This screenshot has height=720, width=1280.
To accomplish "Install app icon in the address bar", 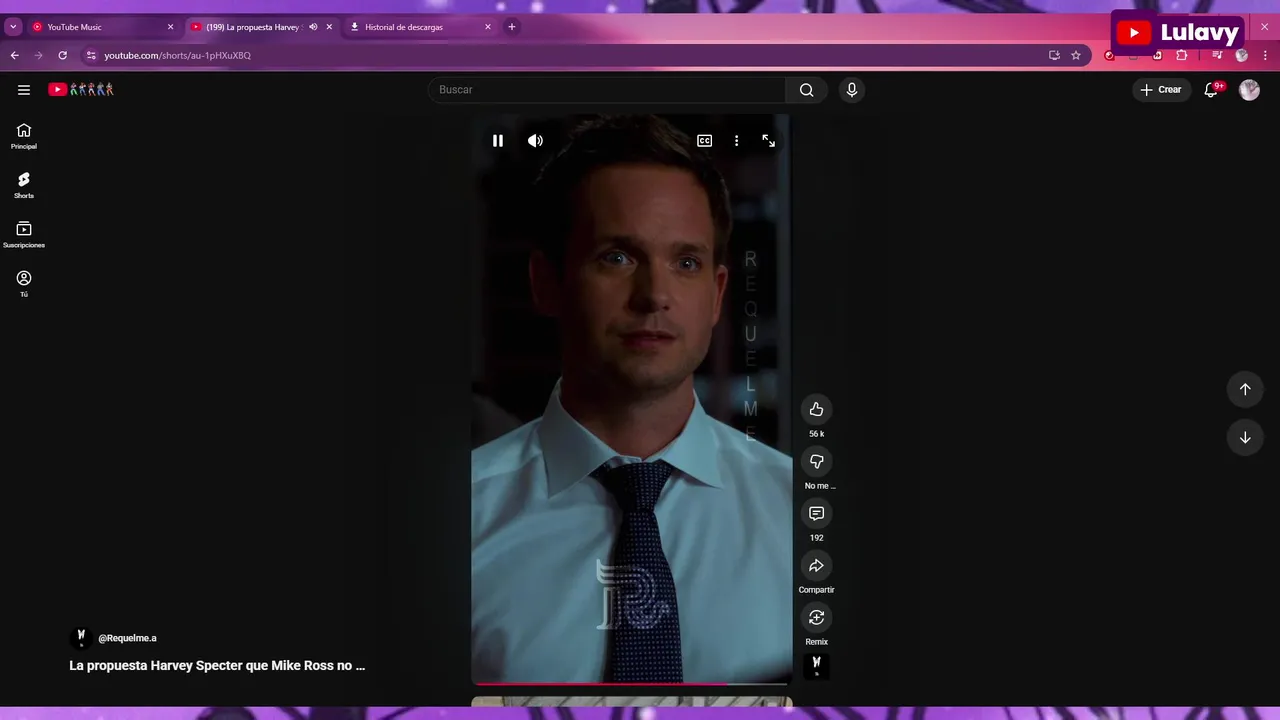I will pos(1054,55).
